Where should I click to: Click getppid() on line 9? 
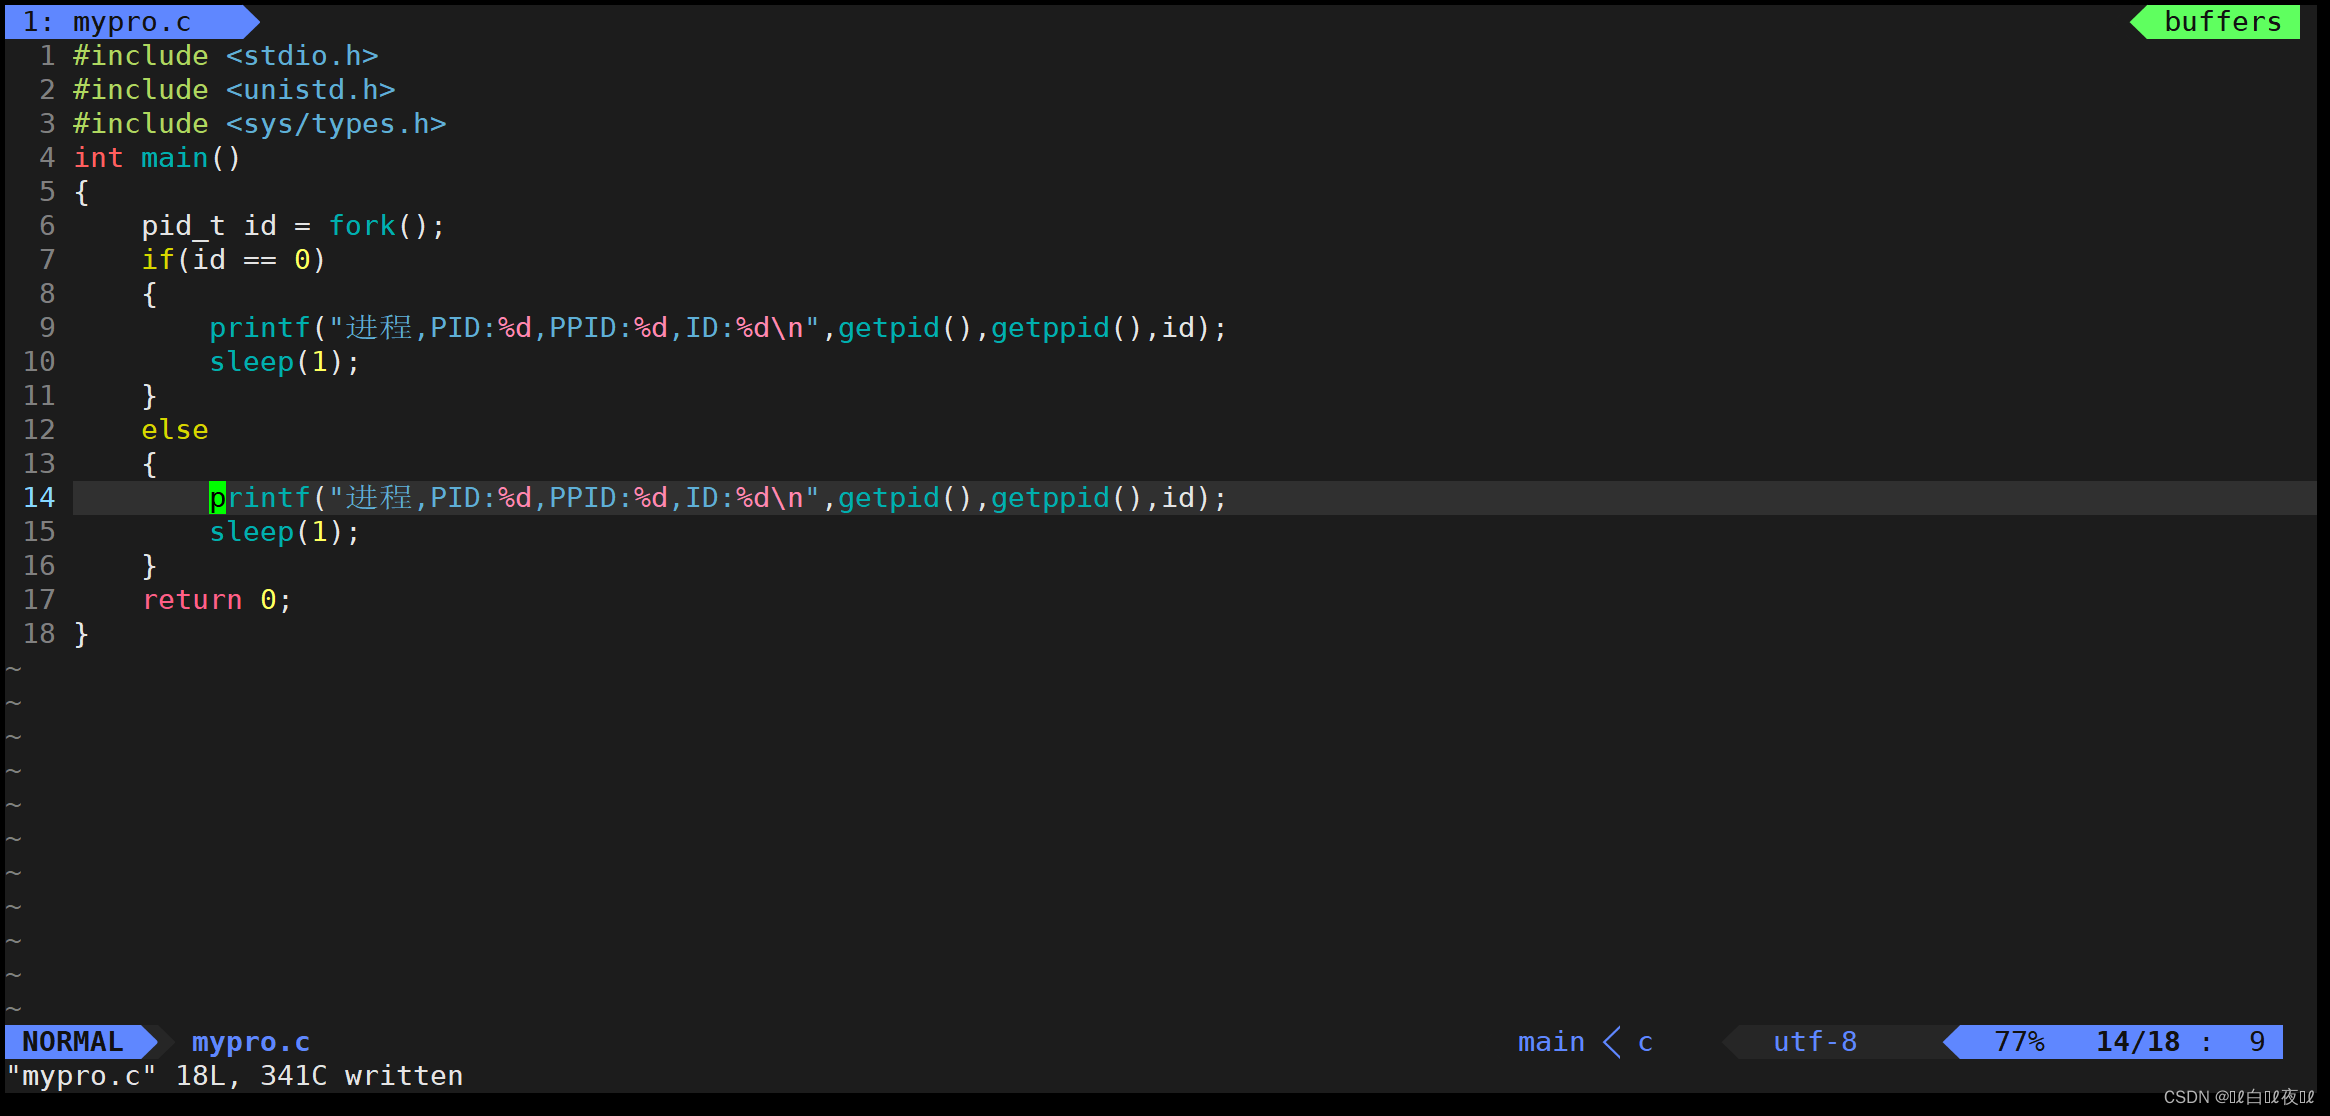tap(1066, 328)
